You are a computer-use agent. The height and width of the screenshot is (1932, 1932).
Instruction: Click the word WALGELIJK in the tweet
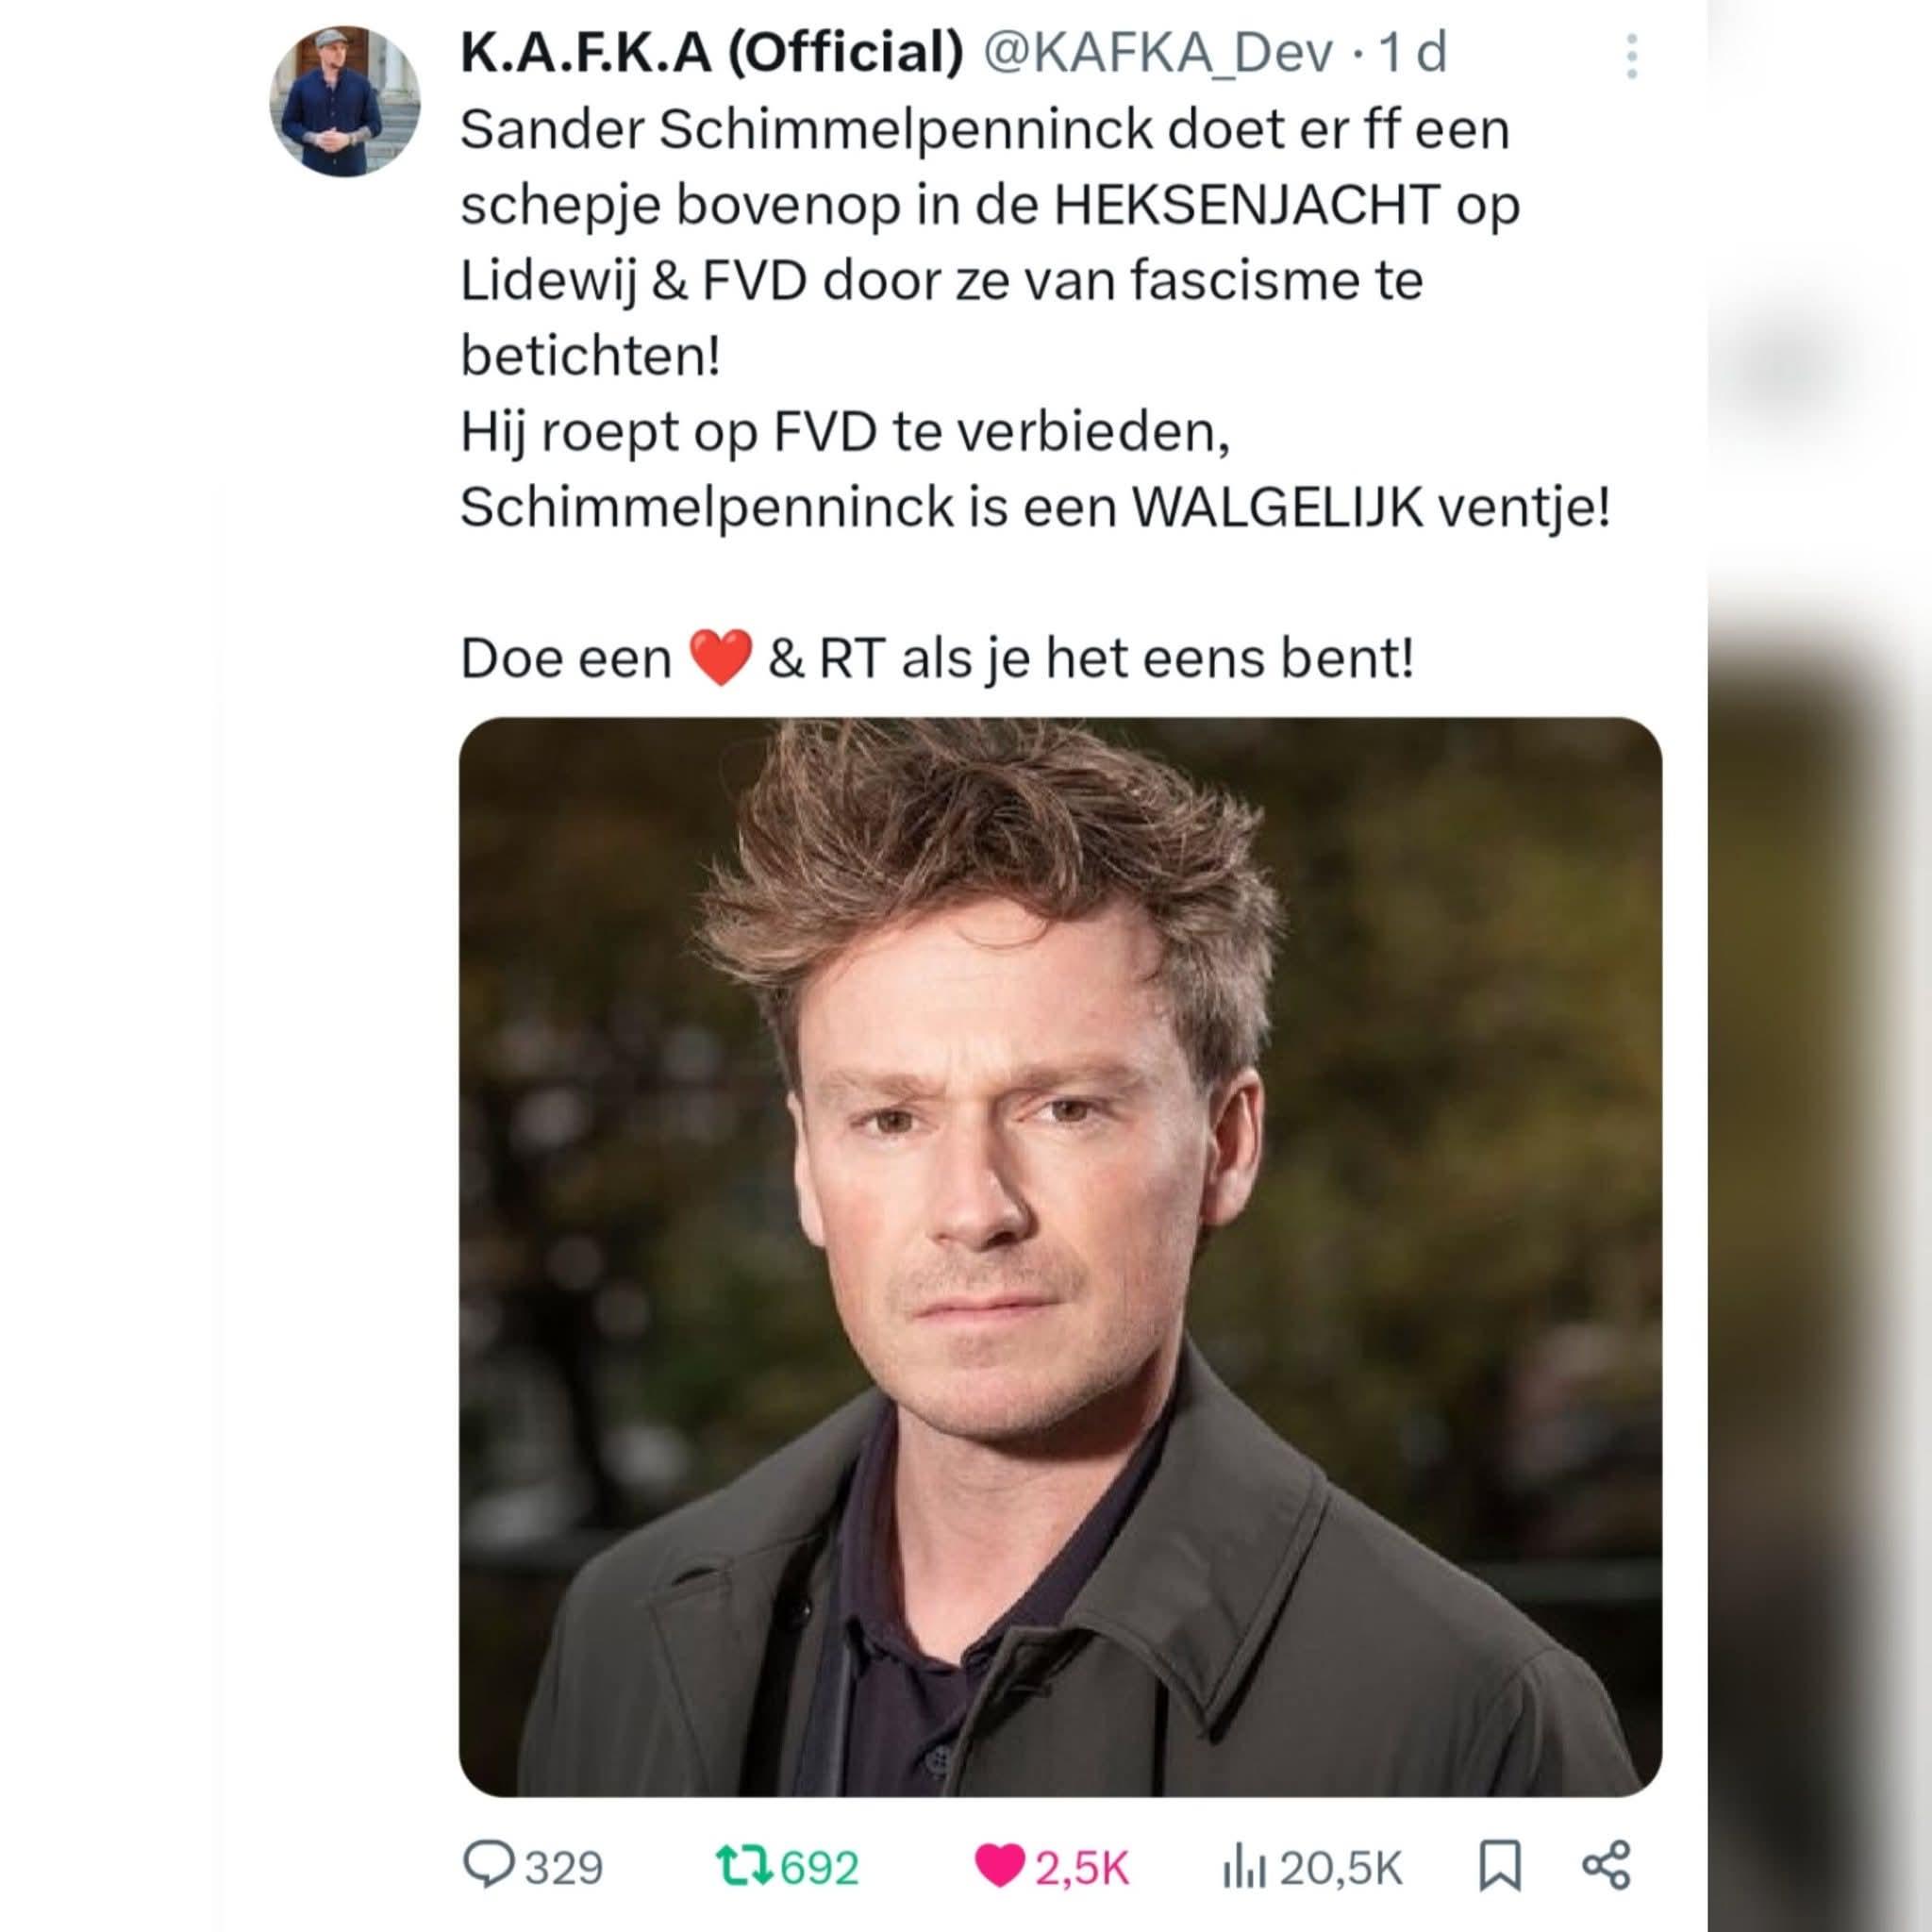point(1278,508)
